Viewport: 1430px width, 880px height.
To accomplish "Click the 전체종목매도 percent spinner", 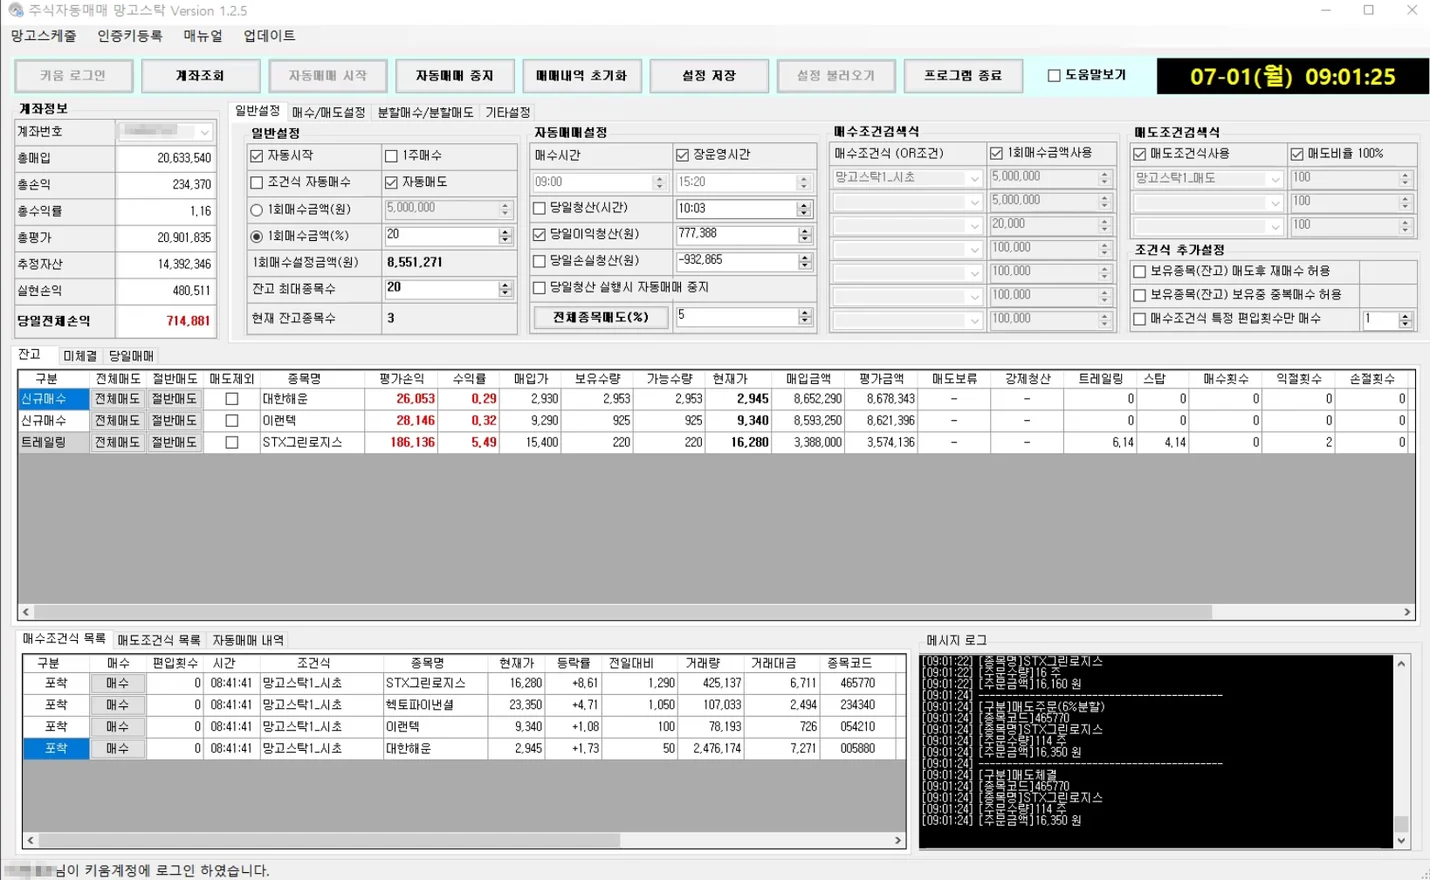I will [x=804, y=317].
